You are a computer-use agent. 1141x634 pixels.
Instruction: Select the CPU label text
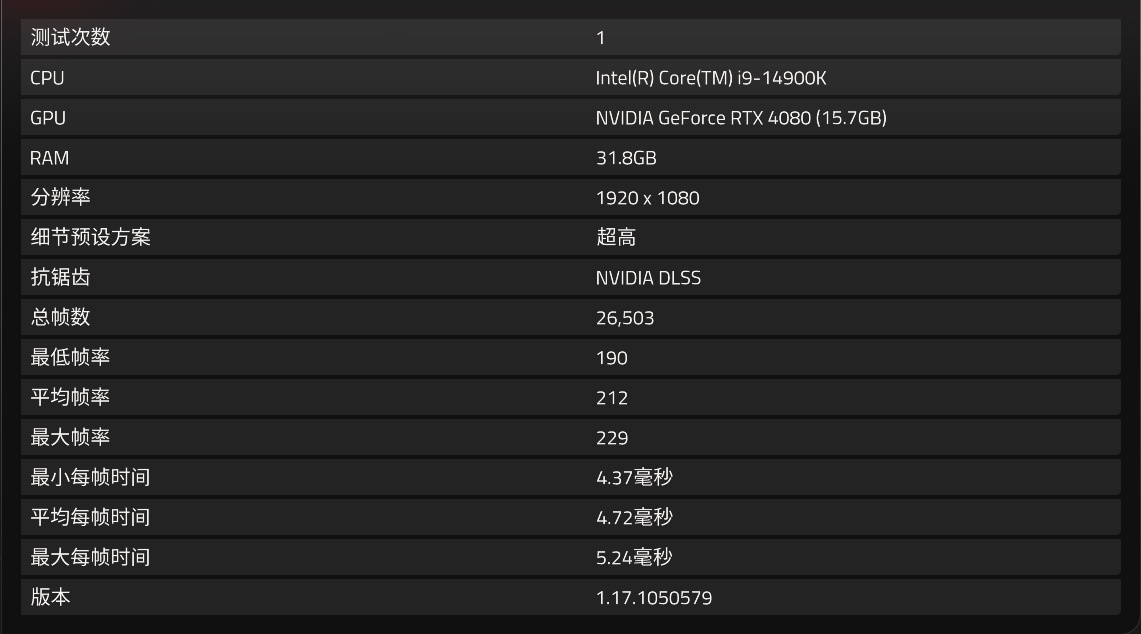[x=47, y=78]
